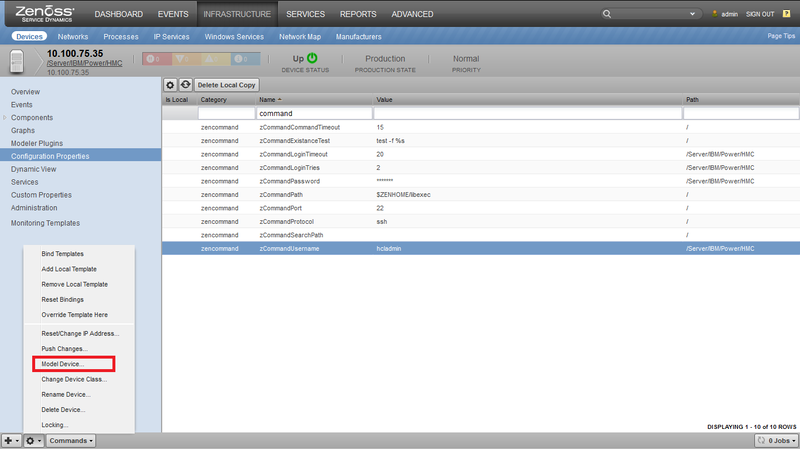Open Modeler Plugins in the sidebar
Viewport: 800px width, 450px height.
point(37,143)
